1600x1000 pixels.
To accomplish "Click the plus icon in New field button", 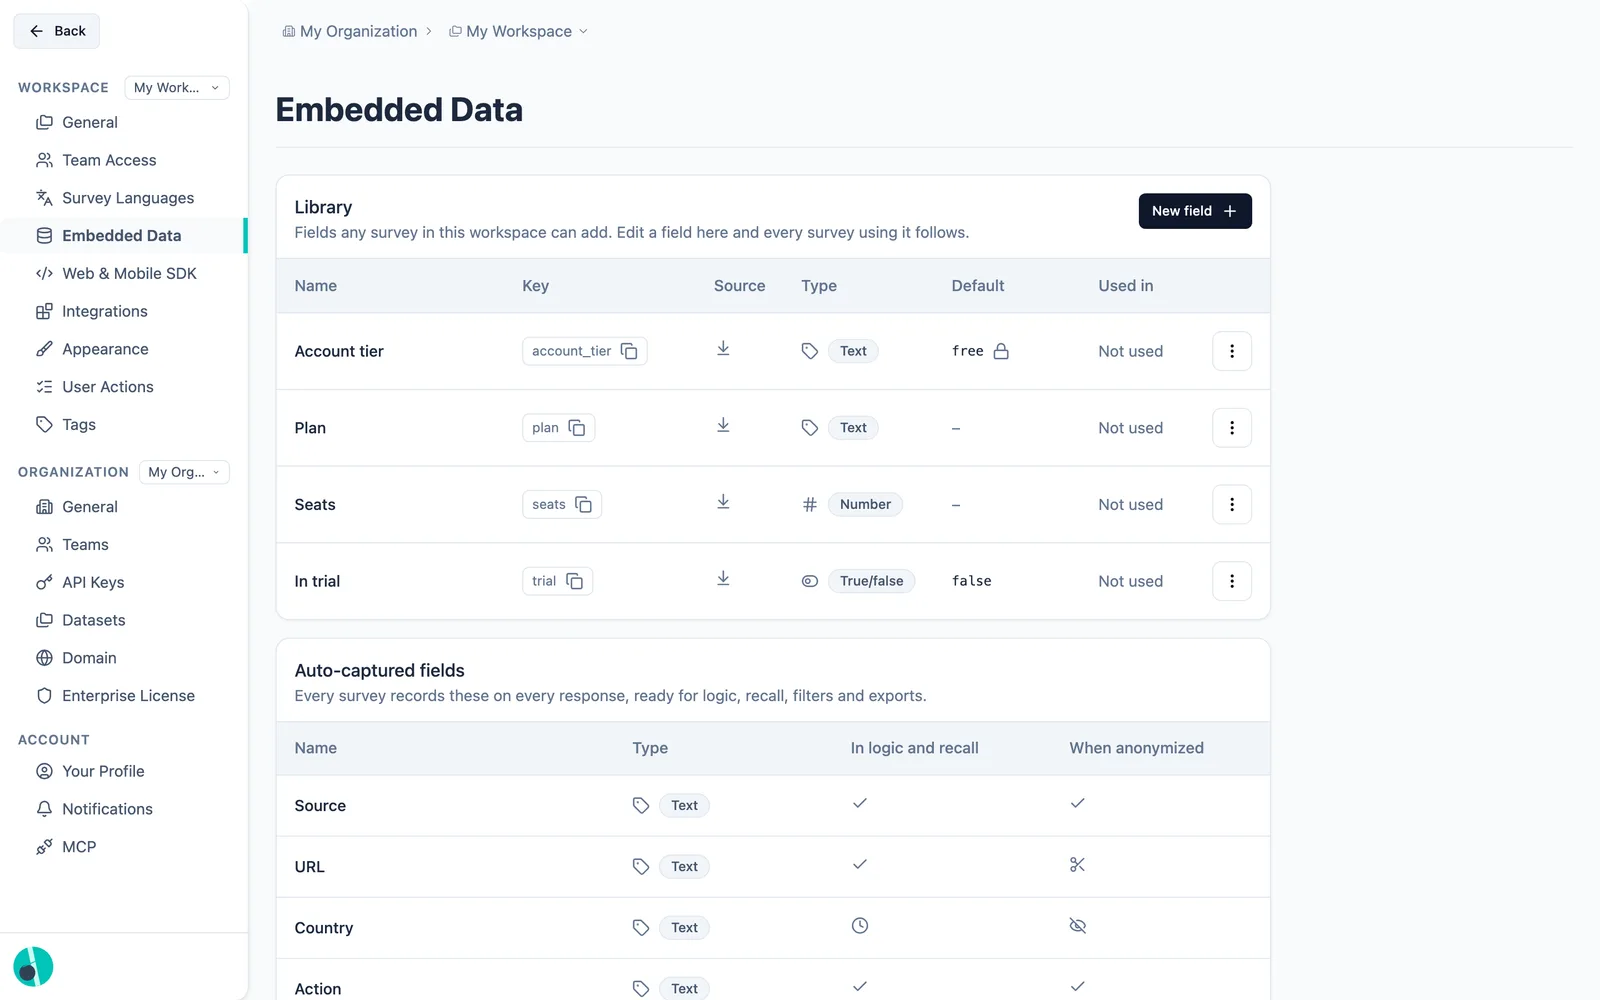I will click(1230, 211).
